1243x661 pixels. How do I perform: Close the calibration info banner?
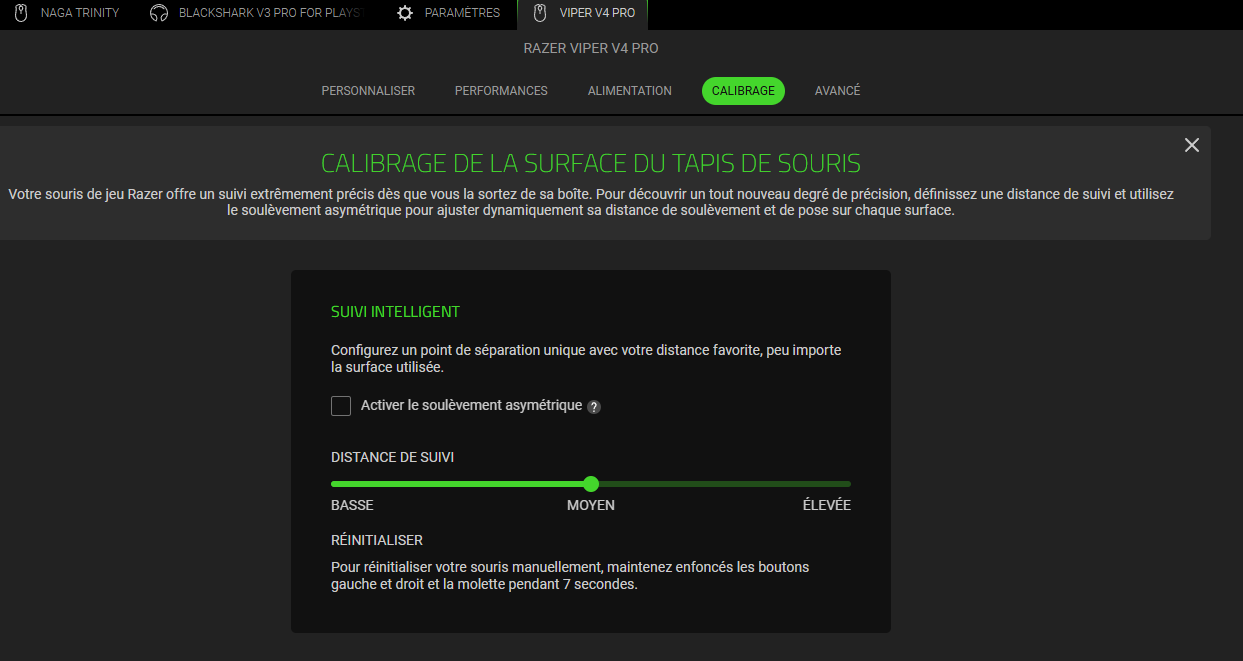point(1191,145)
